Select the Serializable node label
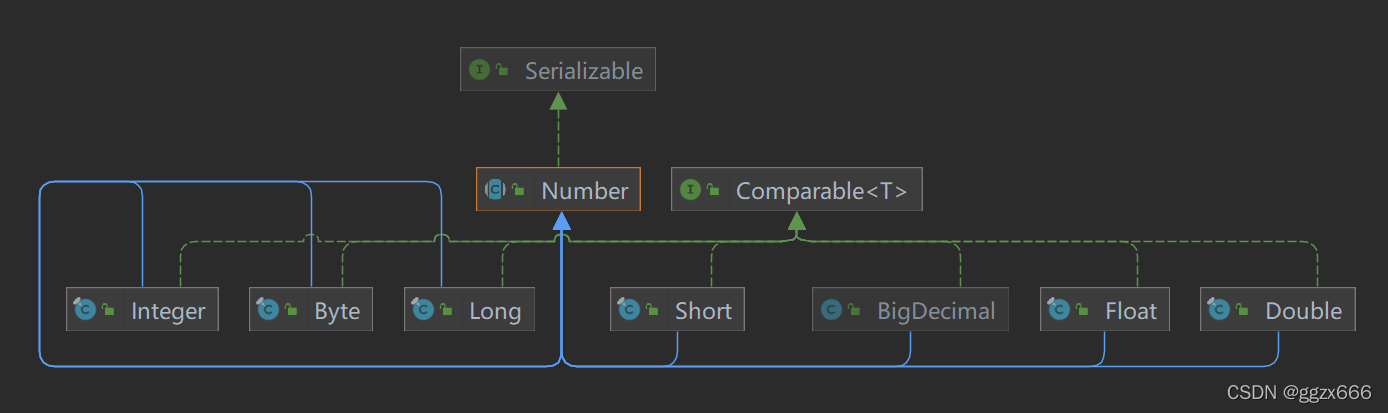 (584, 71)
